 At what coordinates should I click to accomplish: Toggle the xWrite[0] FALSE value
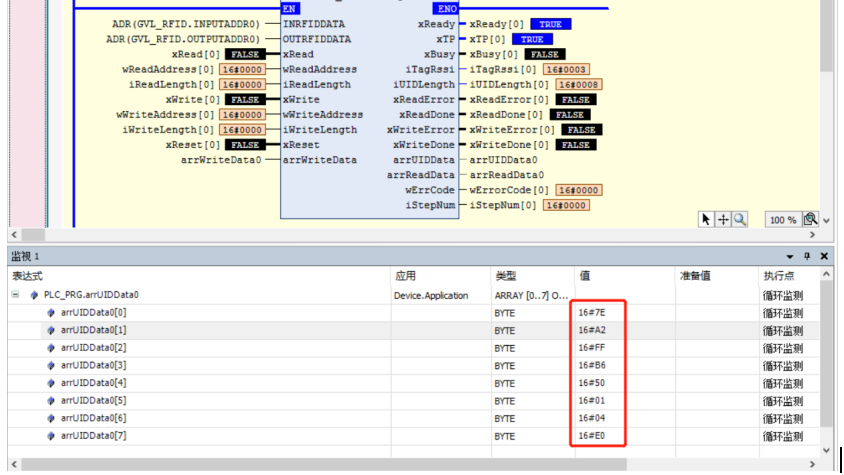[244, 100]
